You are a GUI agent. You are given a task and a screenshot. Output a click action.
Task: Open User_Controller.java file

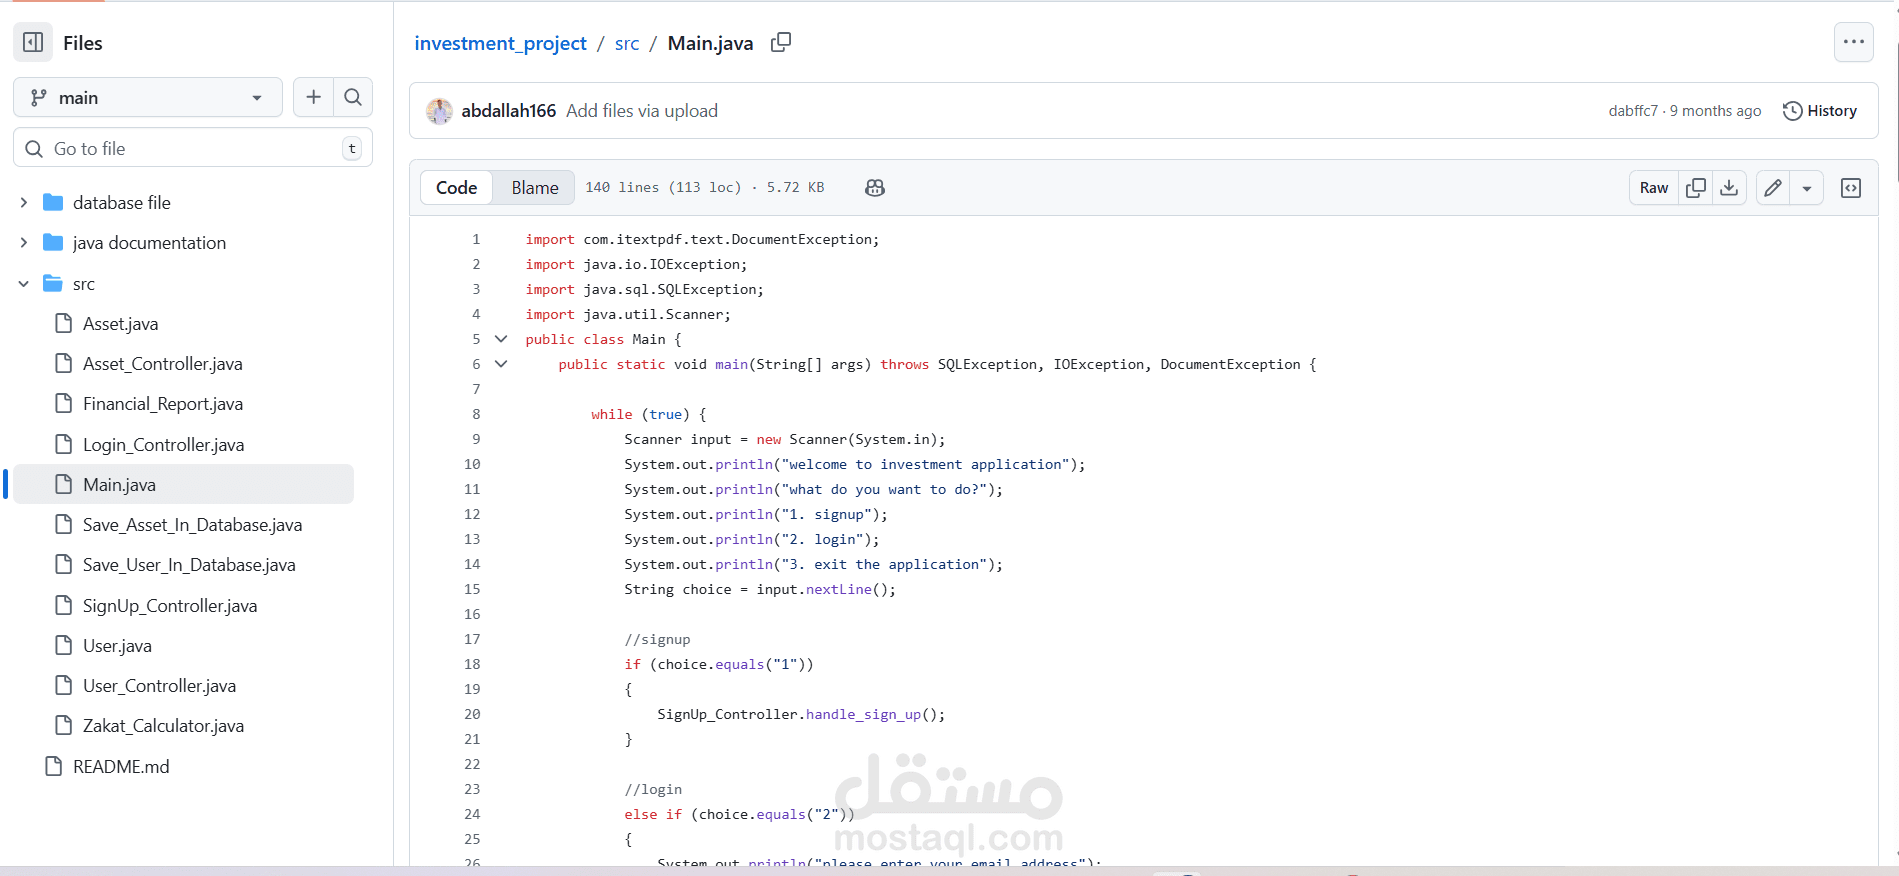click(159, 685)
